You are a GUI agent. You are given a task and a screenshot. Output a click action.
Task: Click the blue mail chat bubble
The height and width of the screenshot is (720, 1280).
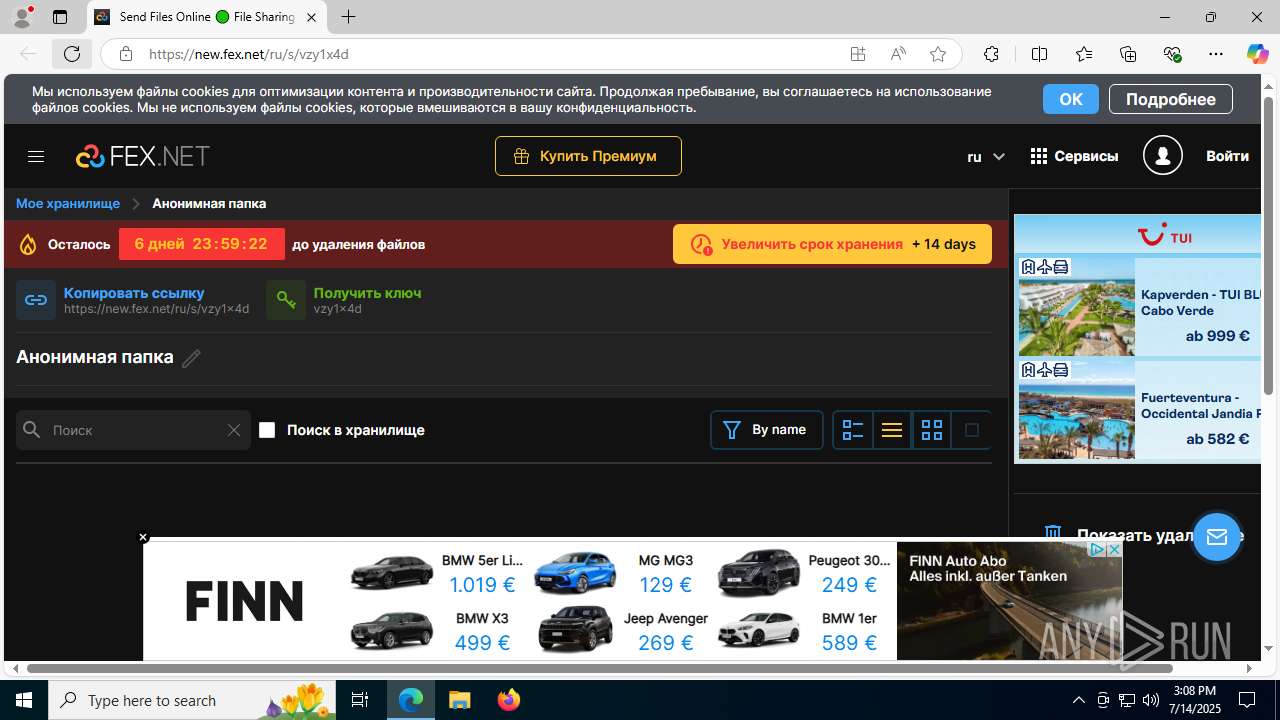[x=1216, y=537]
